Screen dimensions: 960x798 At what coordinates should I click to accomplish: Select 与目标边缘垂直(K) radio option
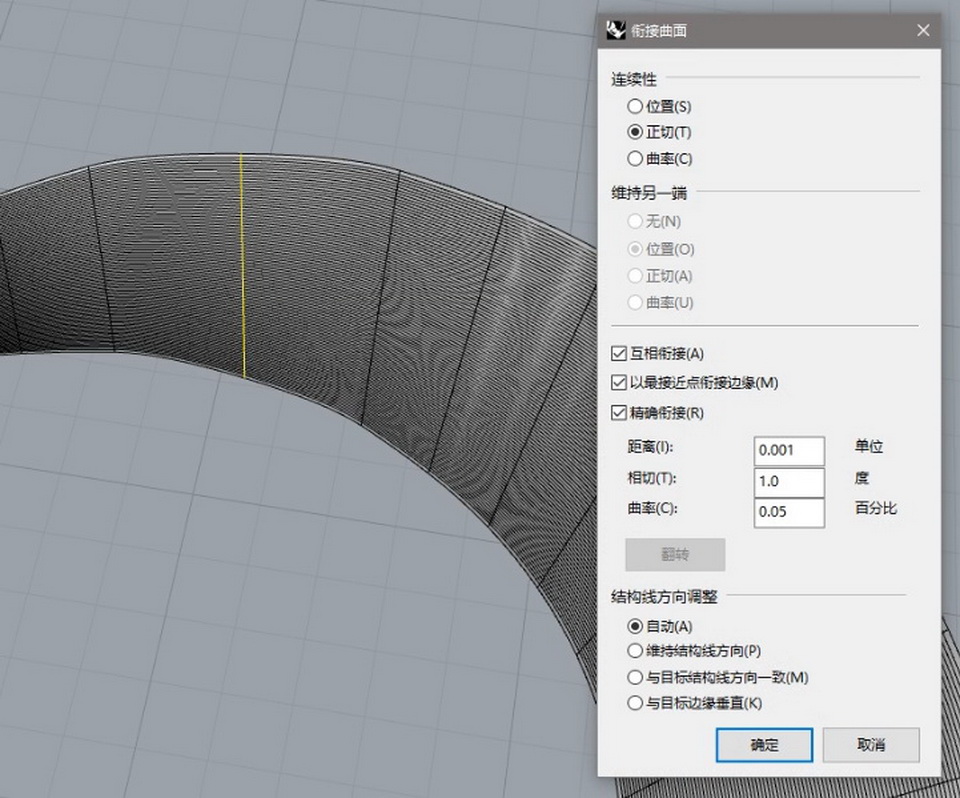click(634, 703)
